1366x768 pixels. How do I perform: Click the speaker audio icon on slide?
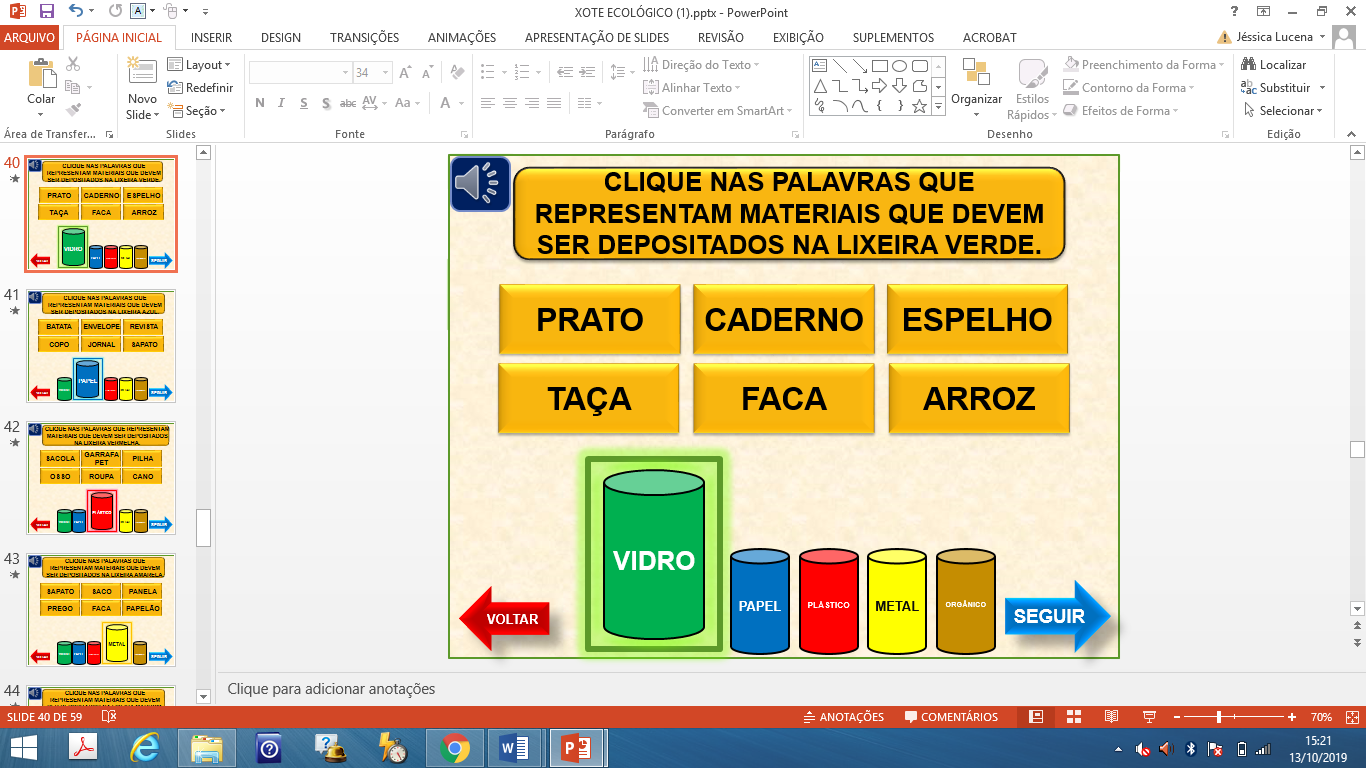(x=480, y=184)
